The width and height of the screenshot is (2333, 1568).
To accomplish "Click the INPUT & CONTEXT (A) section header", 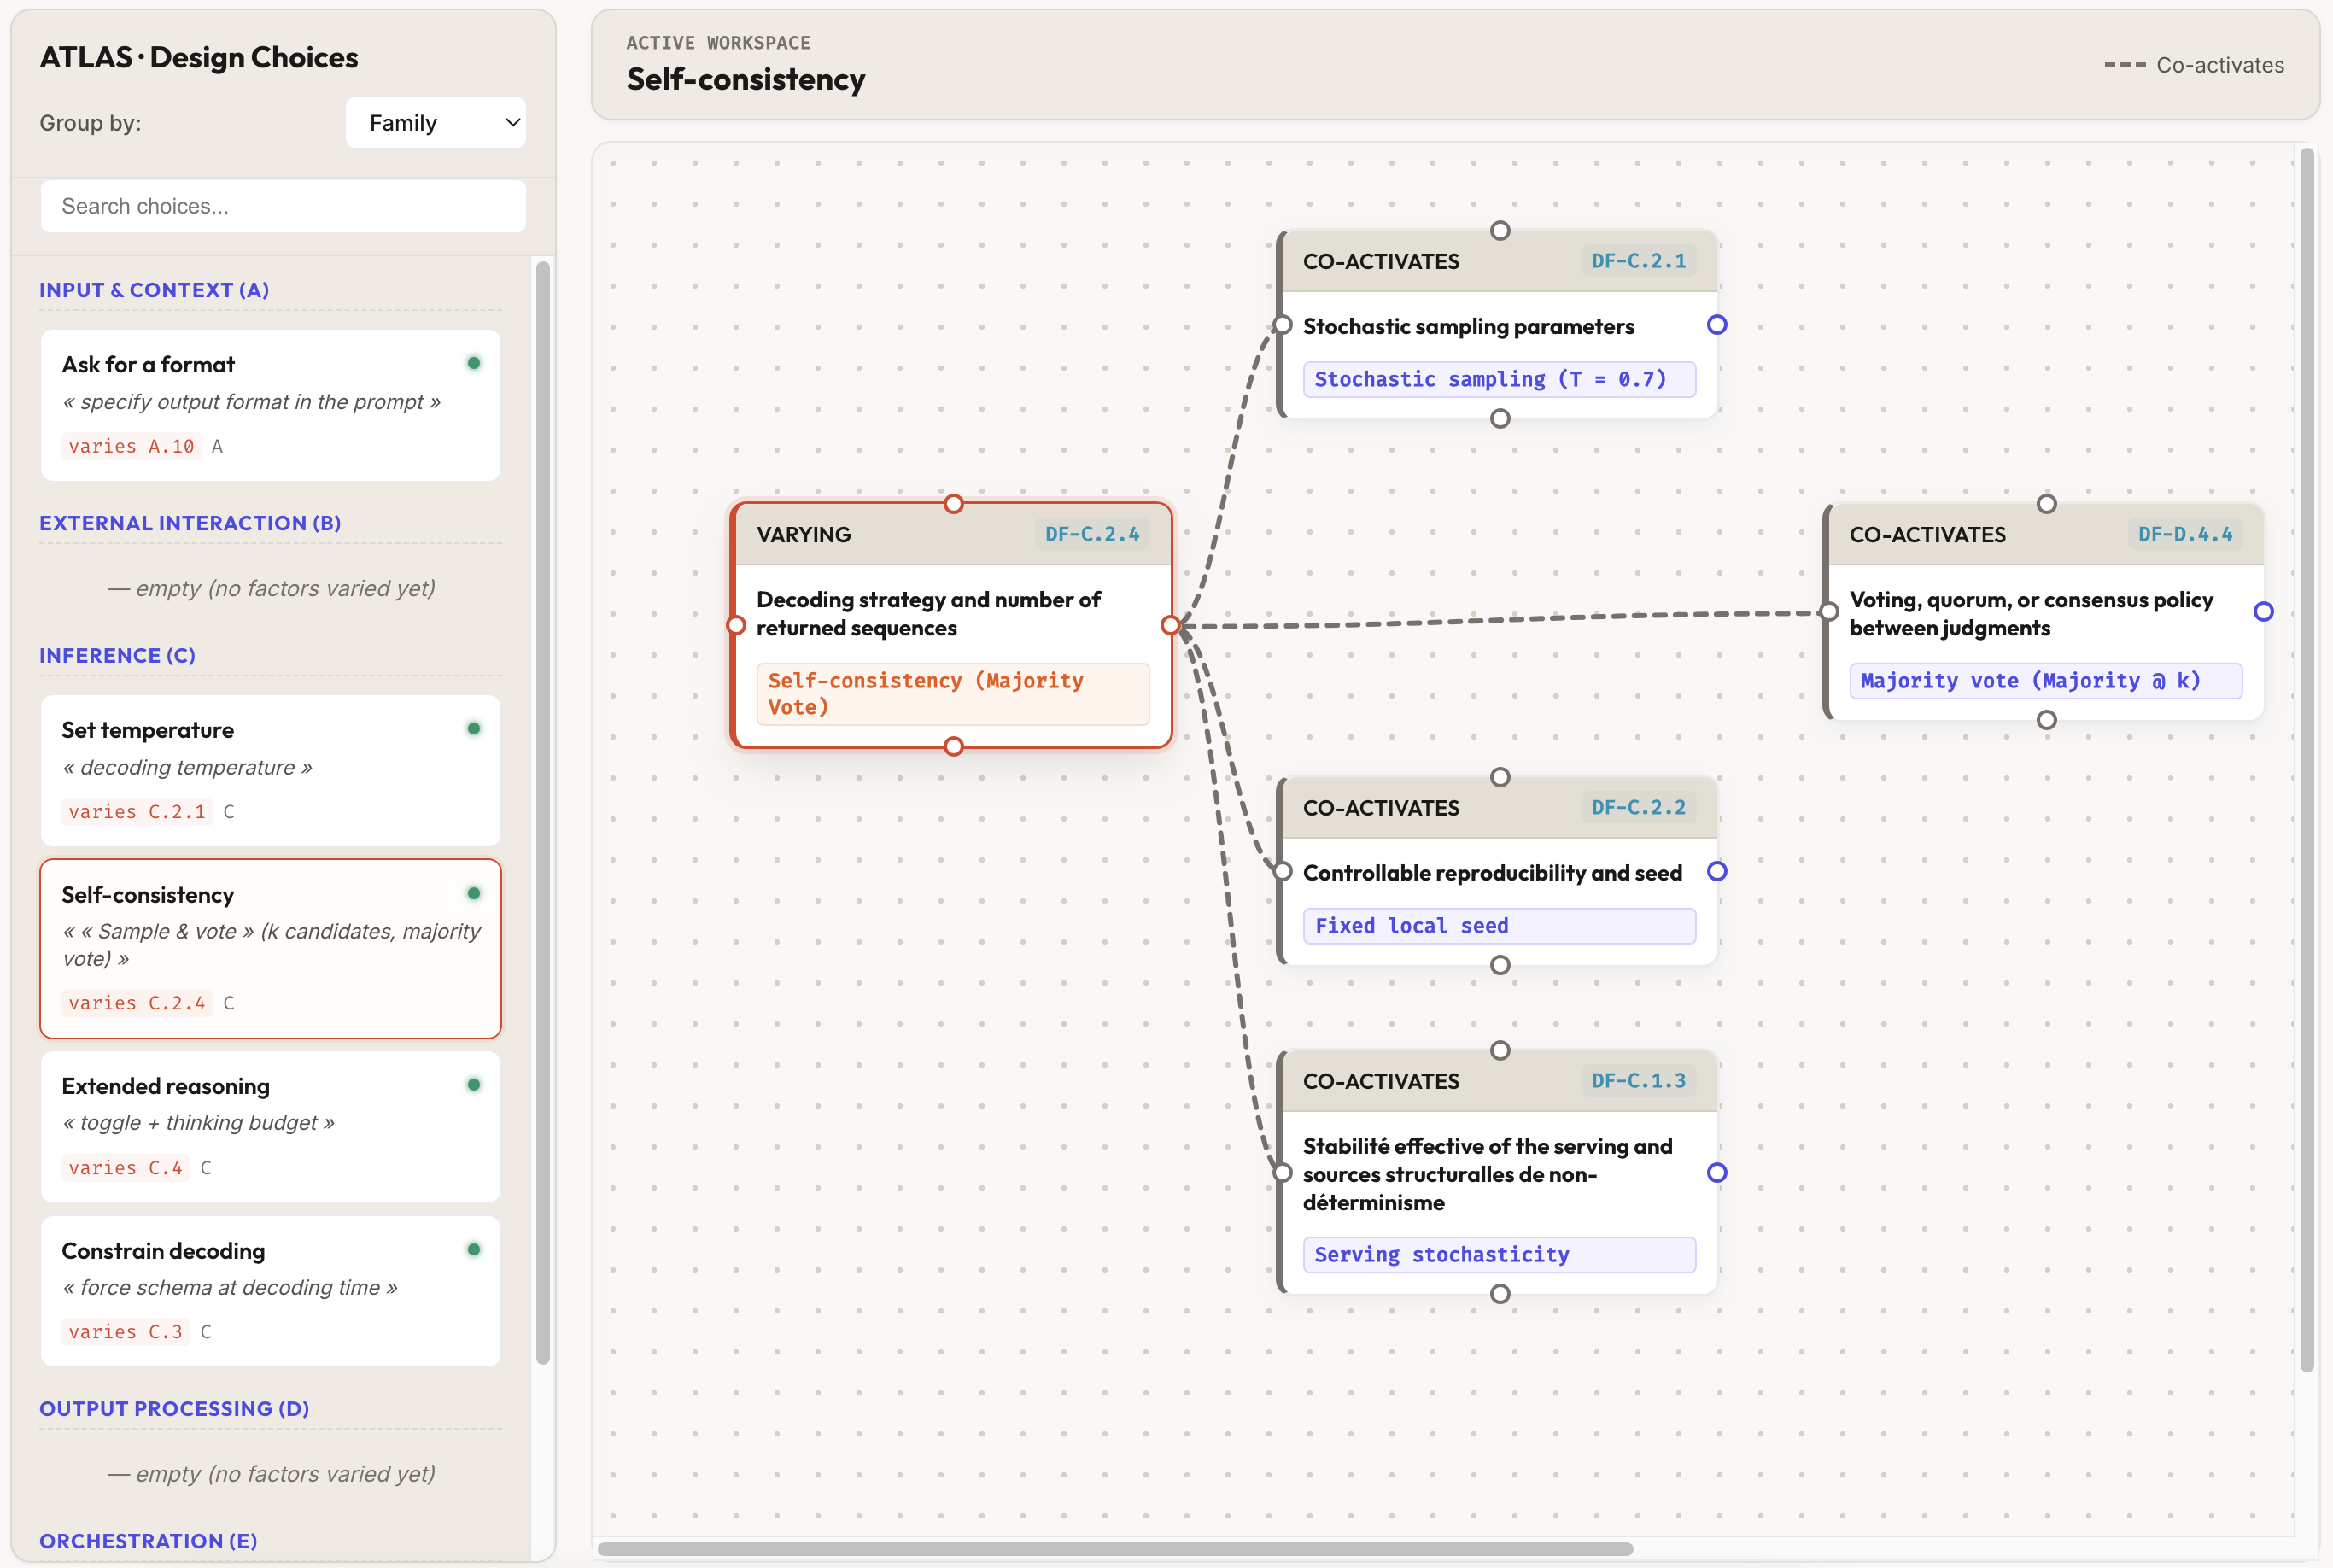I will click(154, 290).
